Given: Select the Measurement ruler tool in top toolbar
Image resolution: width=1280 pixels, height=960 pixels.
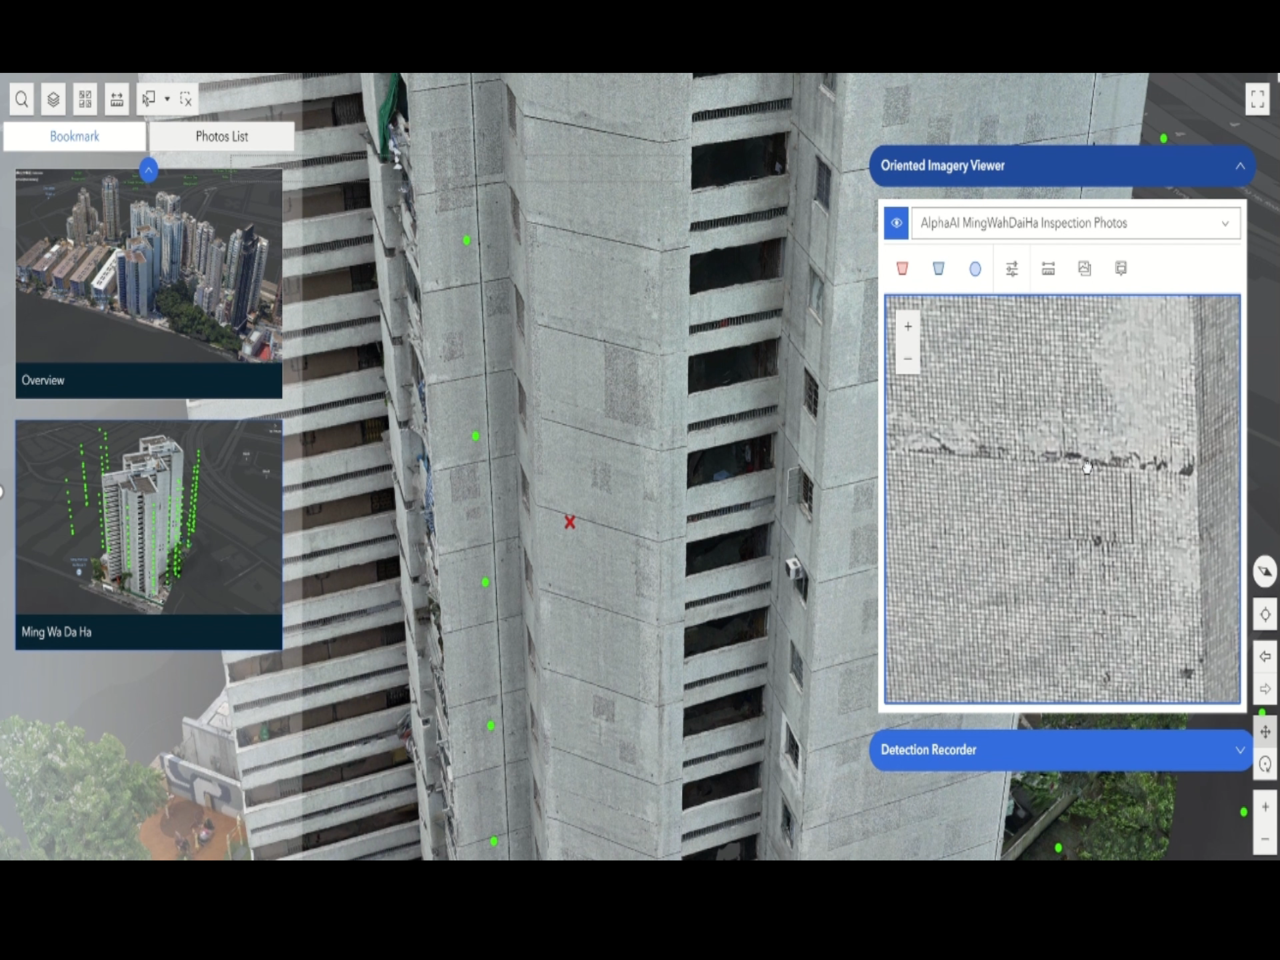Looking at the screenshot, I should tap(117, 99).
